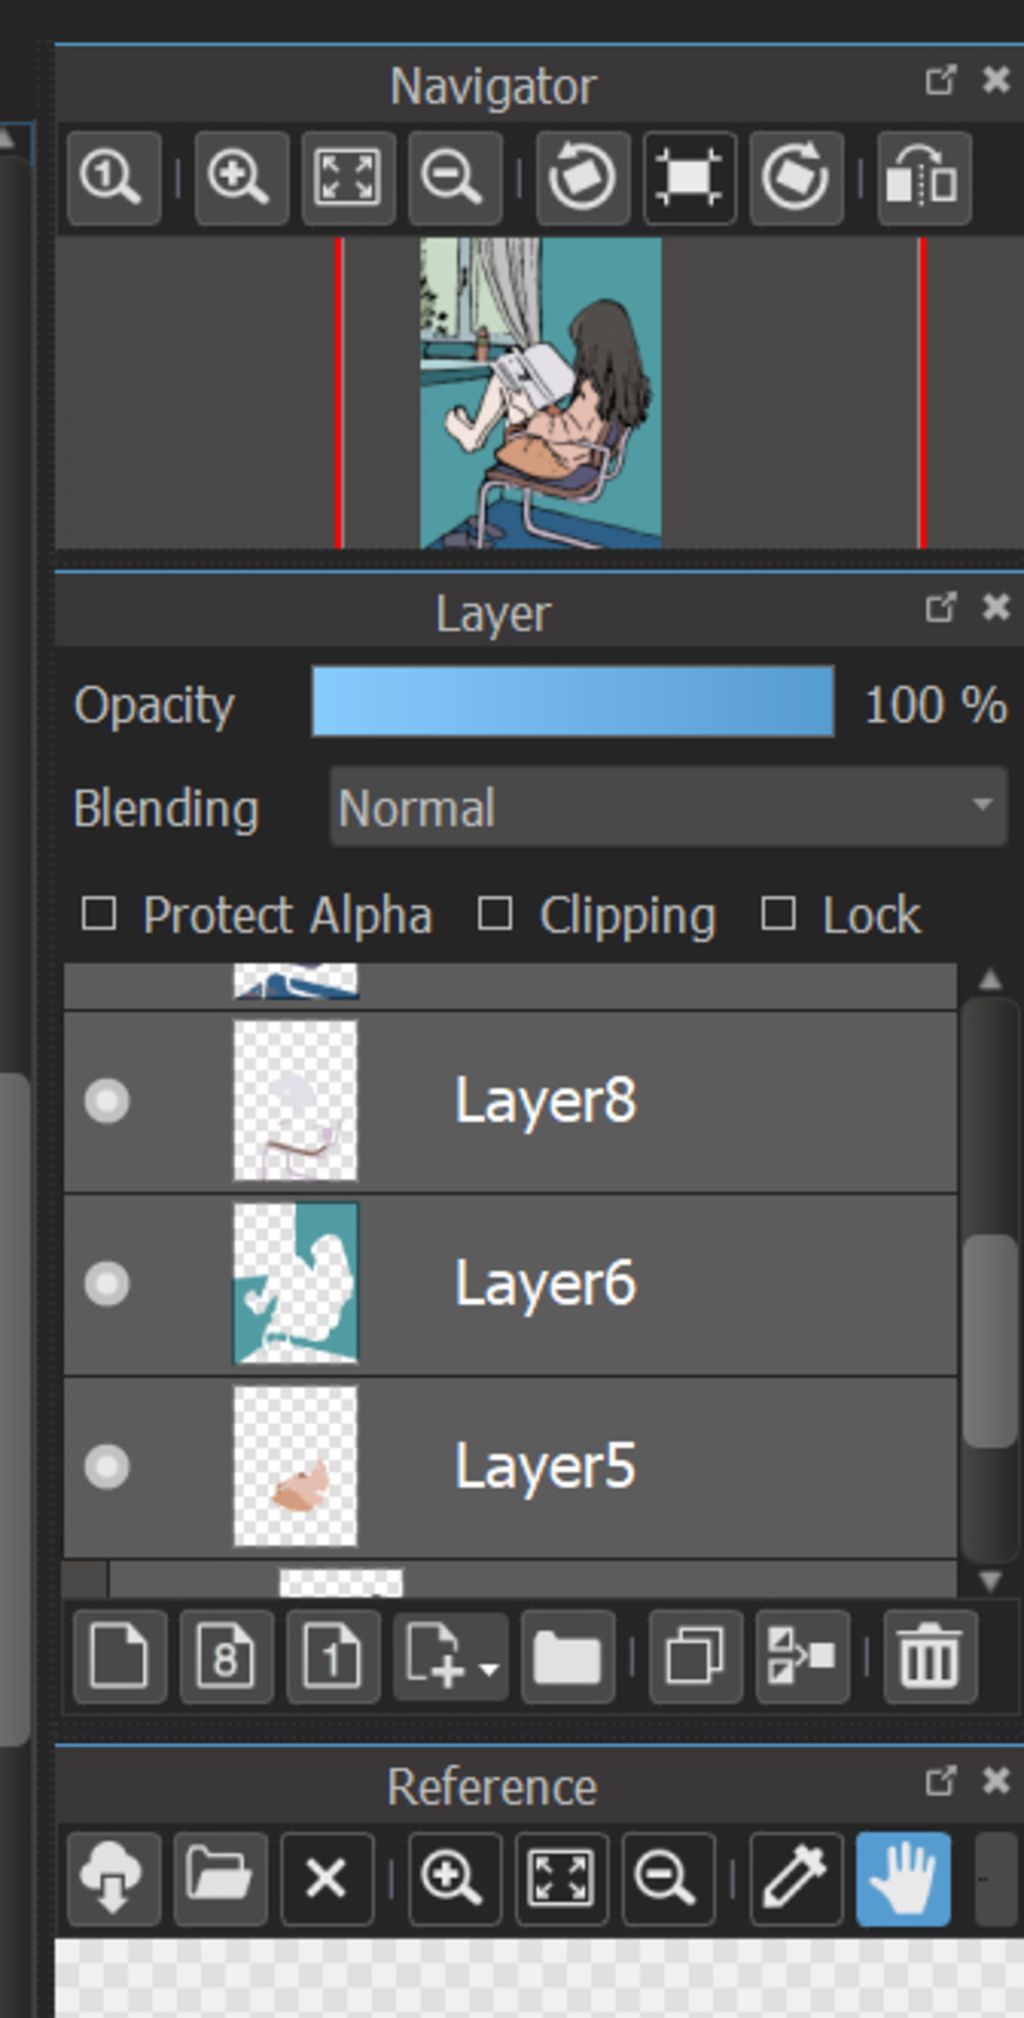Open the add layer dropdown arrow
Viewport: 1024px width, 2018px height.
[x=488, y=1668]
